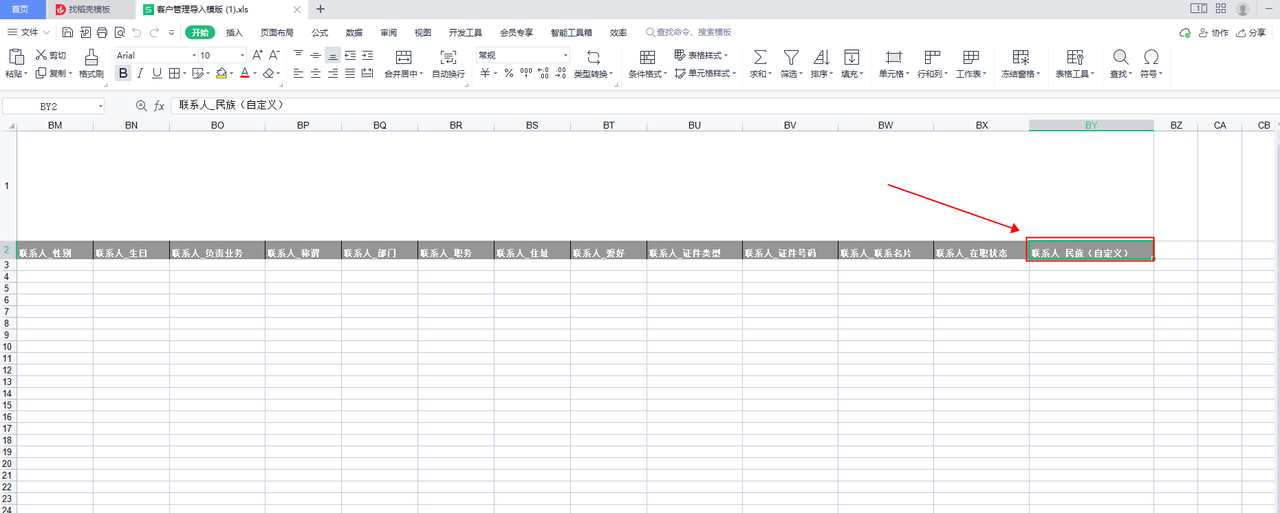The image size is (1280, 513).
Task: Click the Fill (填充) button
Action: point(851,64)
